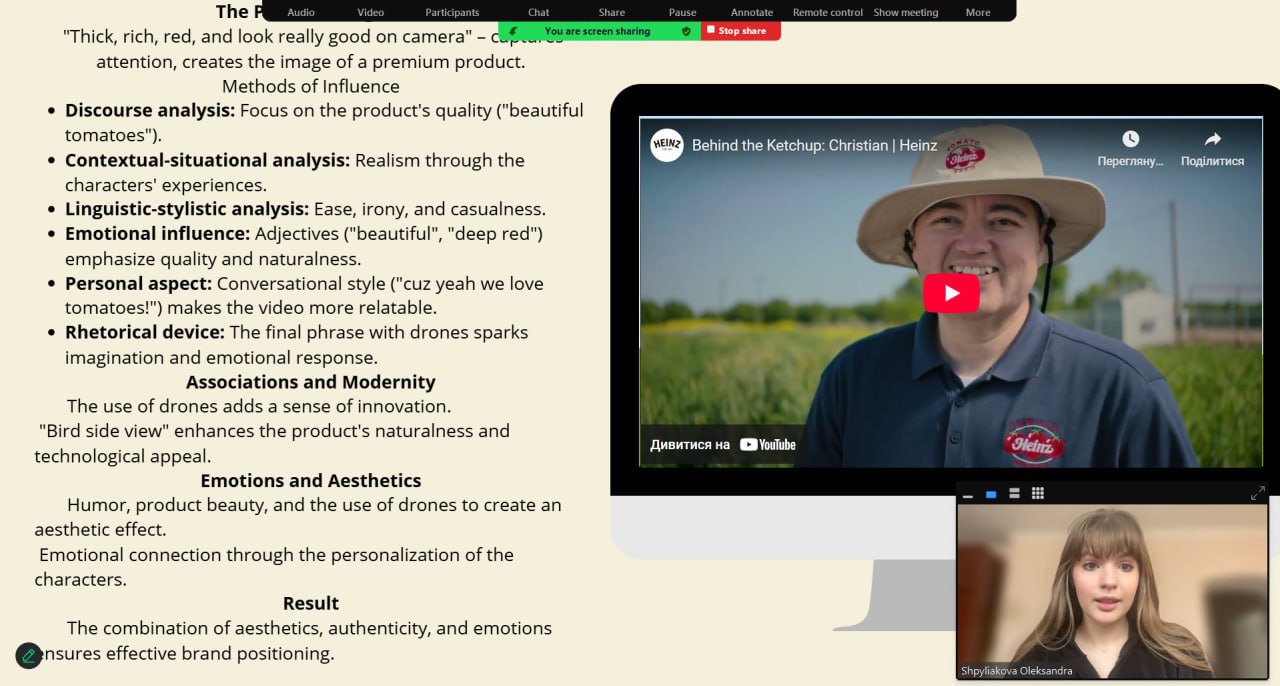Viewport: 1280px width, 686px height.
Task: Click the Share arrow icon on video
Action: pos(1212,139)
